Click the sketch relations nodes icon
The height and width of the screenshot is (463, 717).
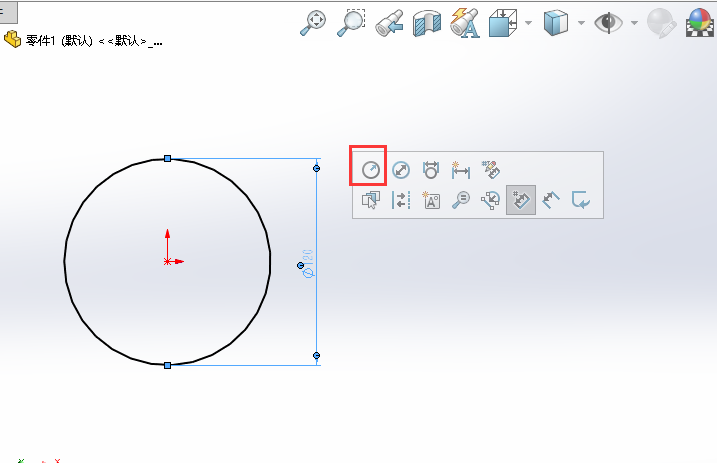tap(491, 200)
